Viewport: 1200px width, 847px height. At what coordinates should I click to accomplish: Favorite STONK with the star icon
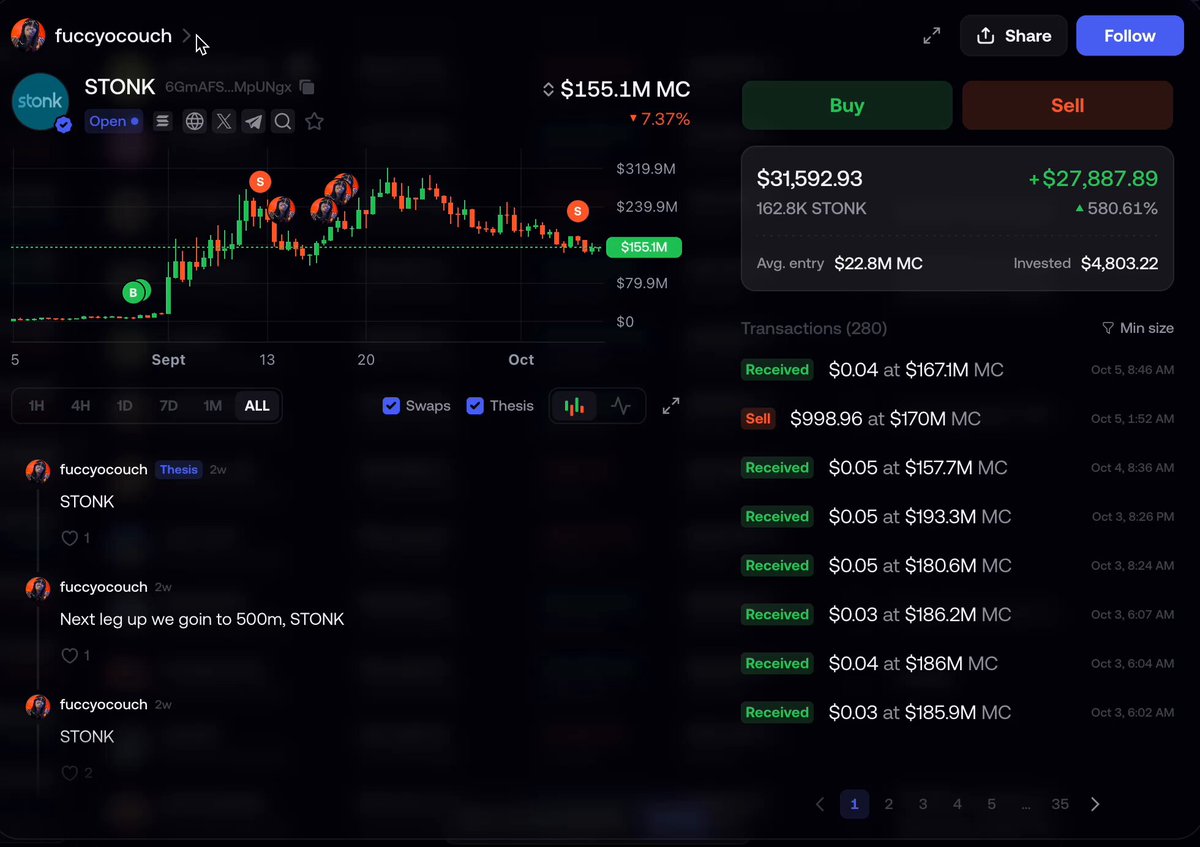point(314,122)
